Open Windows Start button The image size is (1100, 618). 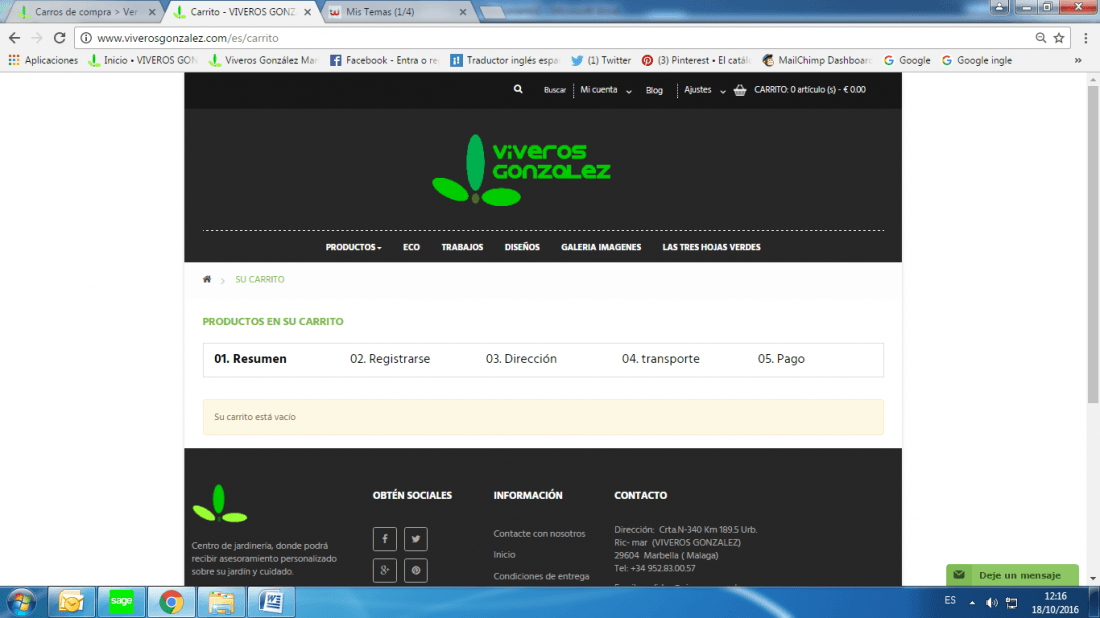click(21, 602)
